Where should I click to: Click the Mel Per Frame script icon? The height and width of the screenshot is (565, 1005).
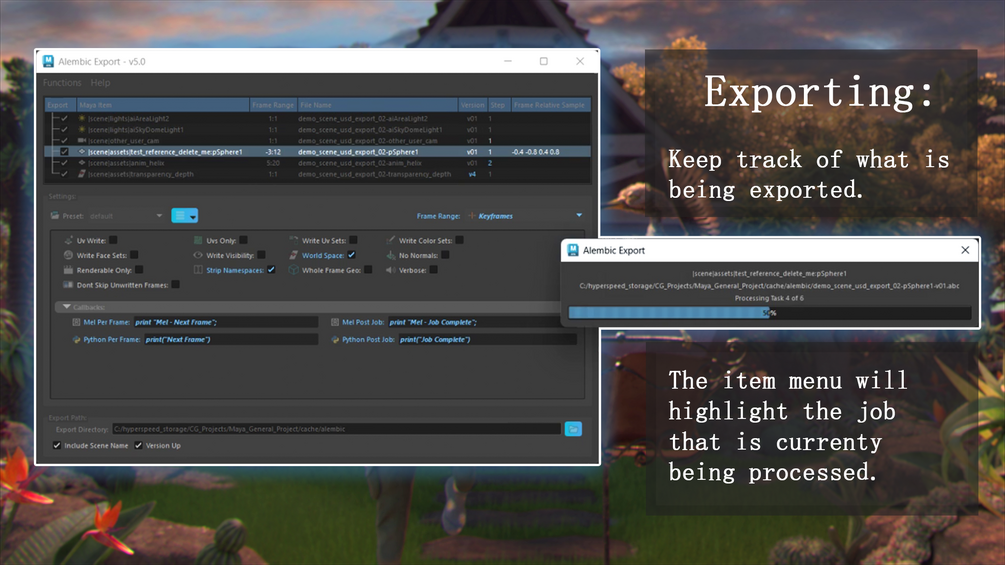[76, 322]
